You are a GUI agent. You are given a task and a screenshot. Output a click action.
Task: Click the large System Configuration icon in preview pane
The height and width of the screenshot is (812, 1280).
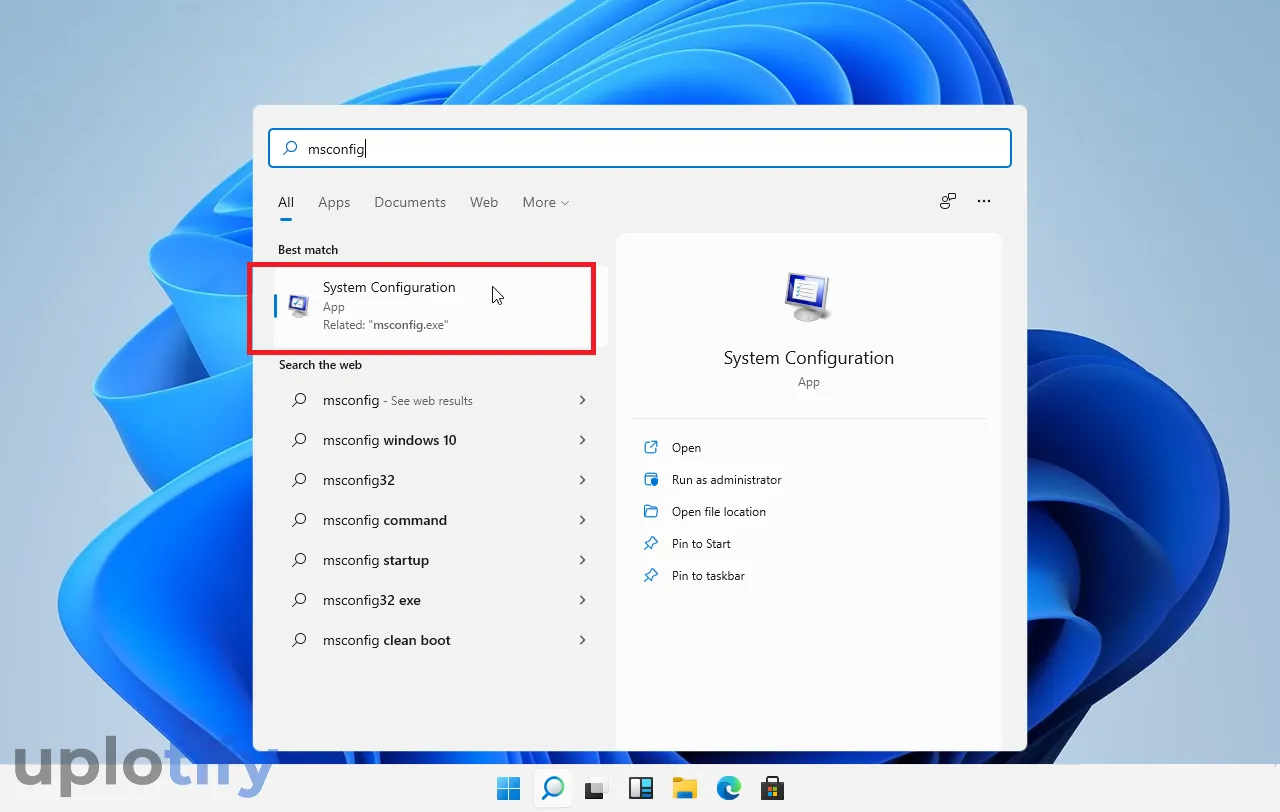click(808, 297)
